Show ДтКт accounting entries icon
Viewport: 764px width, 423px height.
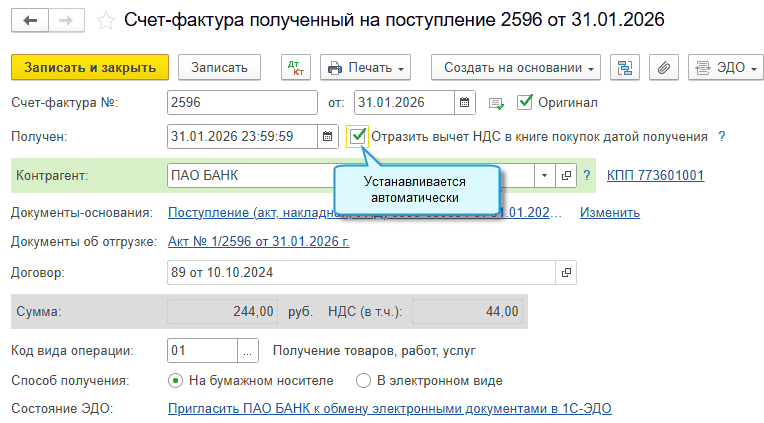(296, 67)
